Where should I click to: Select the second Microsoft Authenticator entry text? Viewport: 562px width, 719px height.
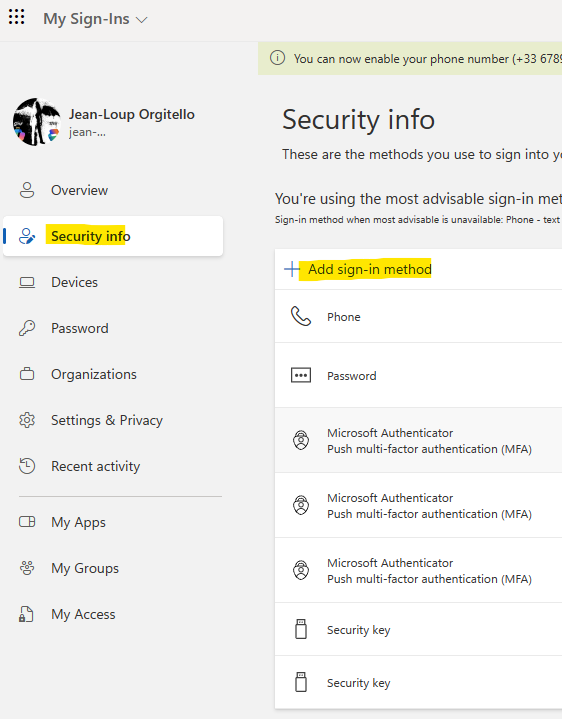click(429, 506)
